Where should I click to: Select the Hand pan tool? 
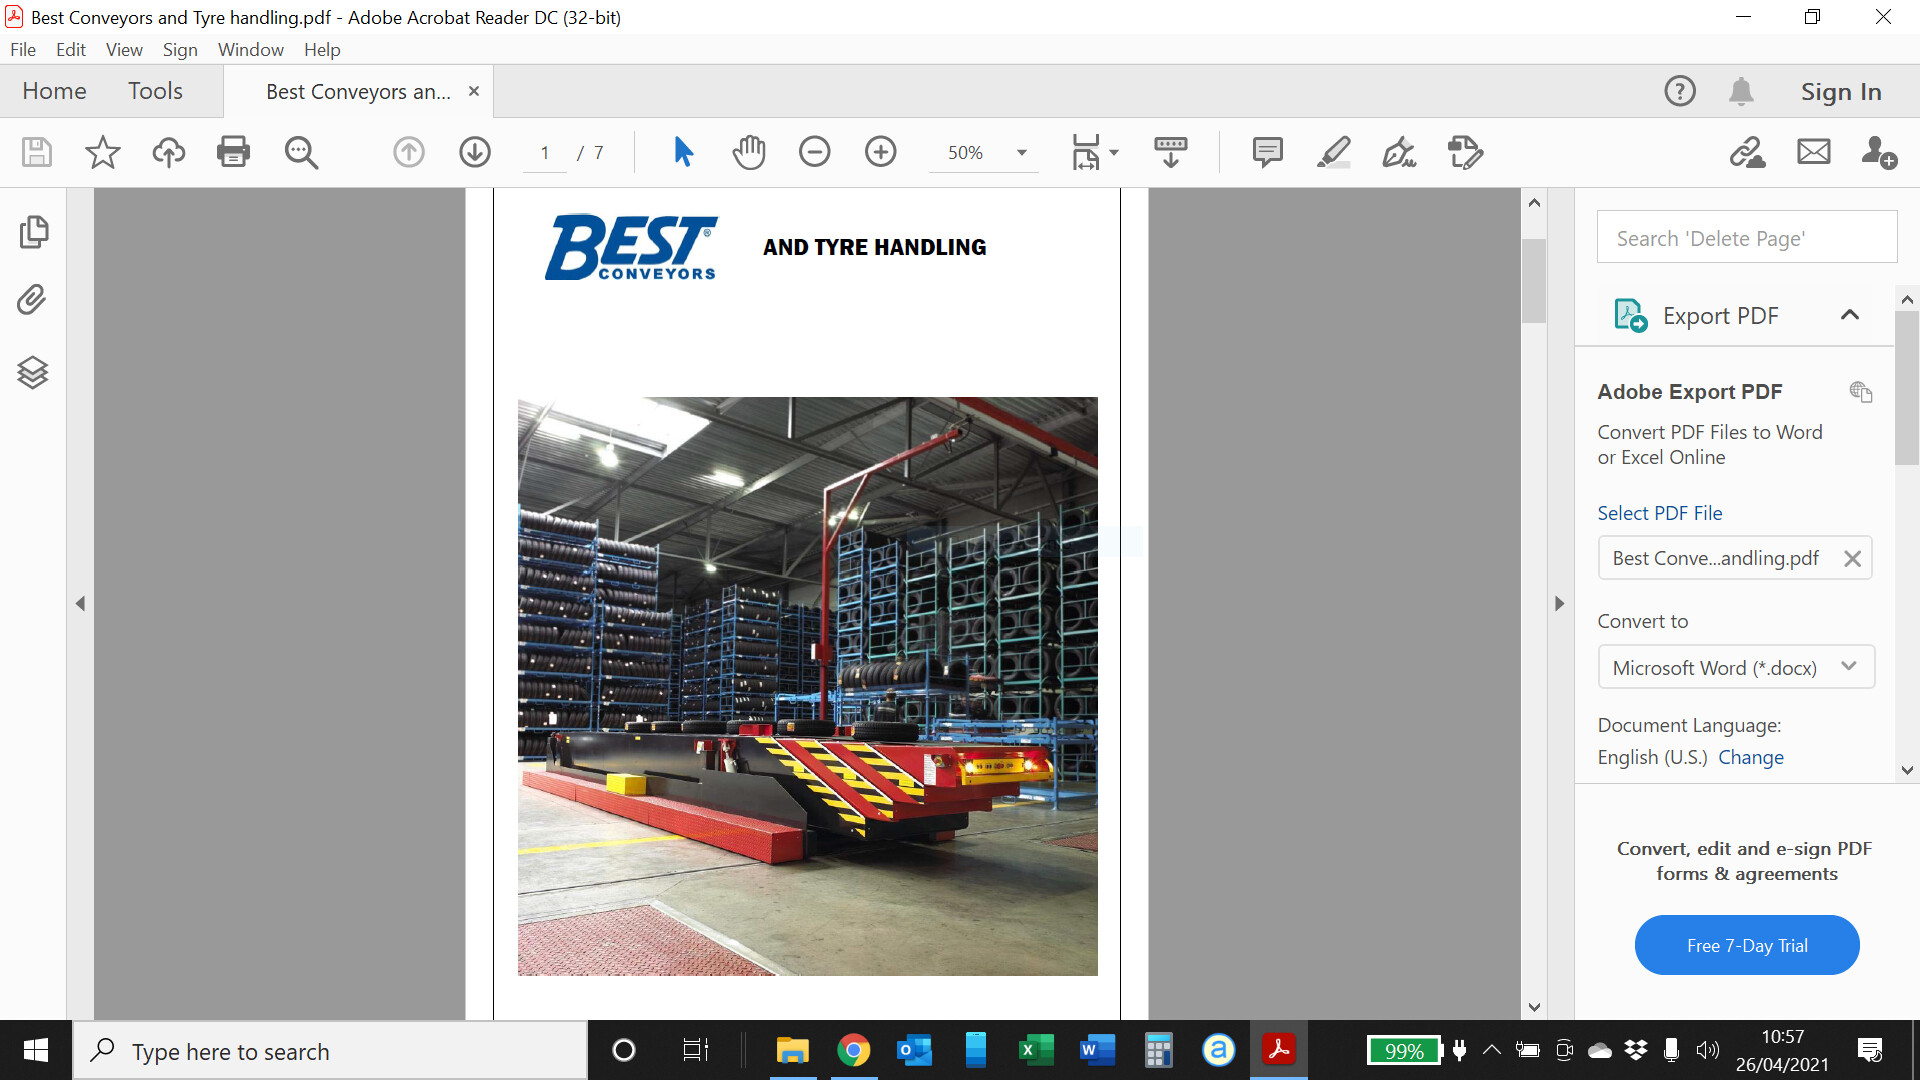(x=748, y=152)
